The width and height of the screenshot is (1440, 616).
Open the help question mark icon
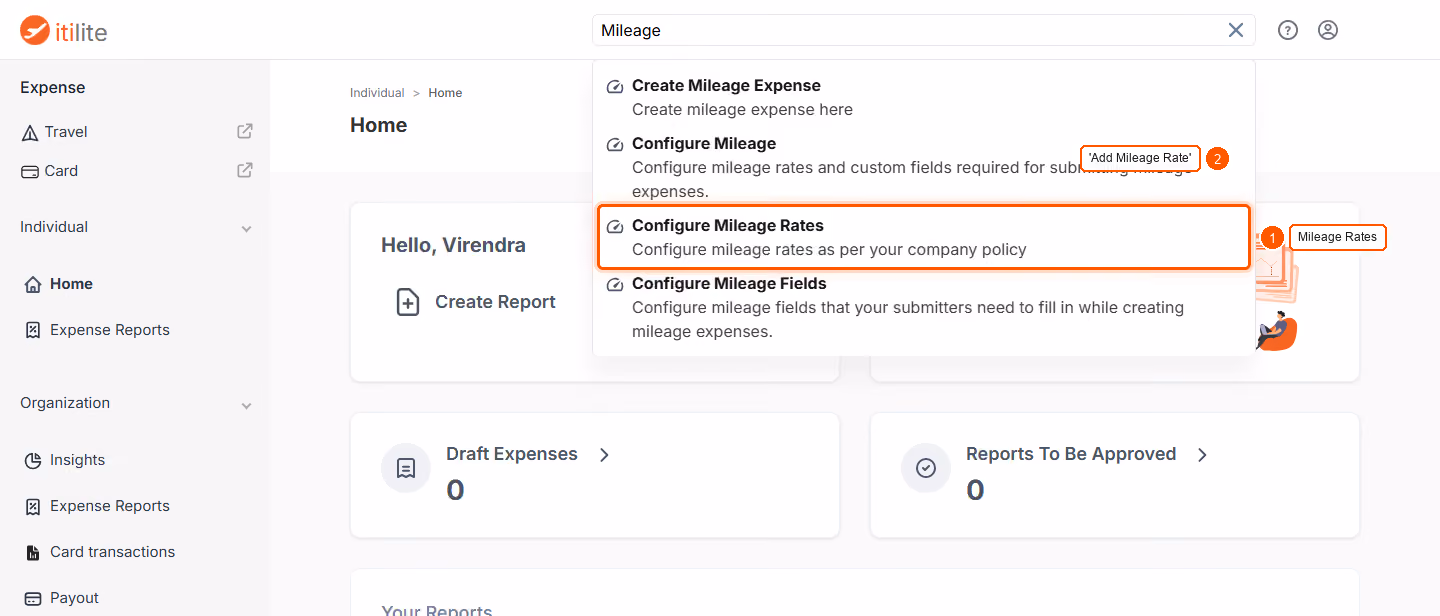point(1288,30)
